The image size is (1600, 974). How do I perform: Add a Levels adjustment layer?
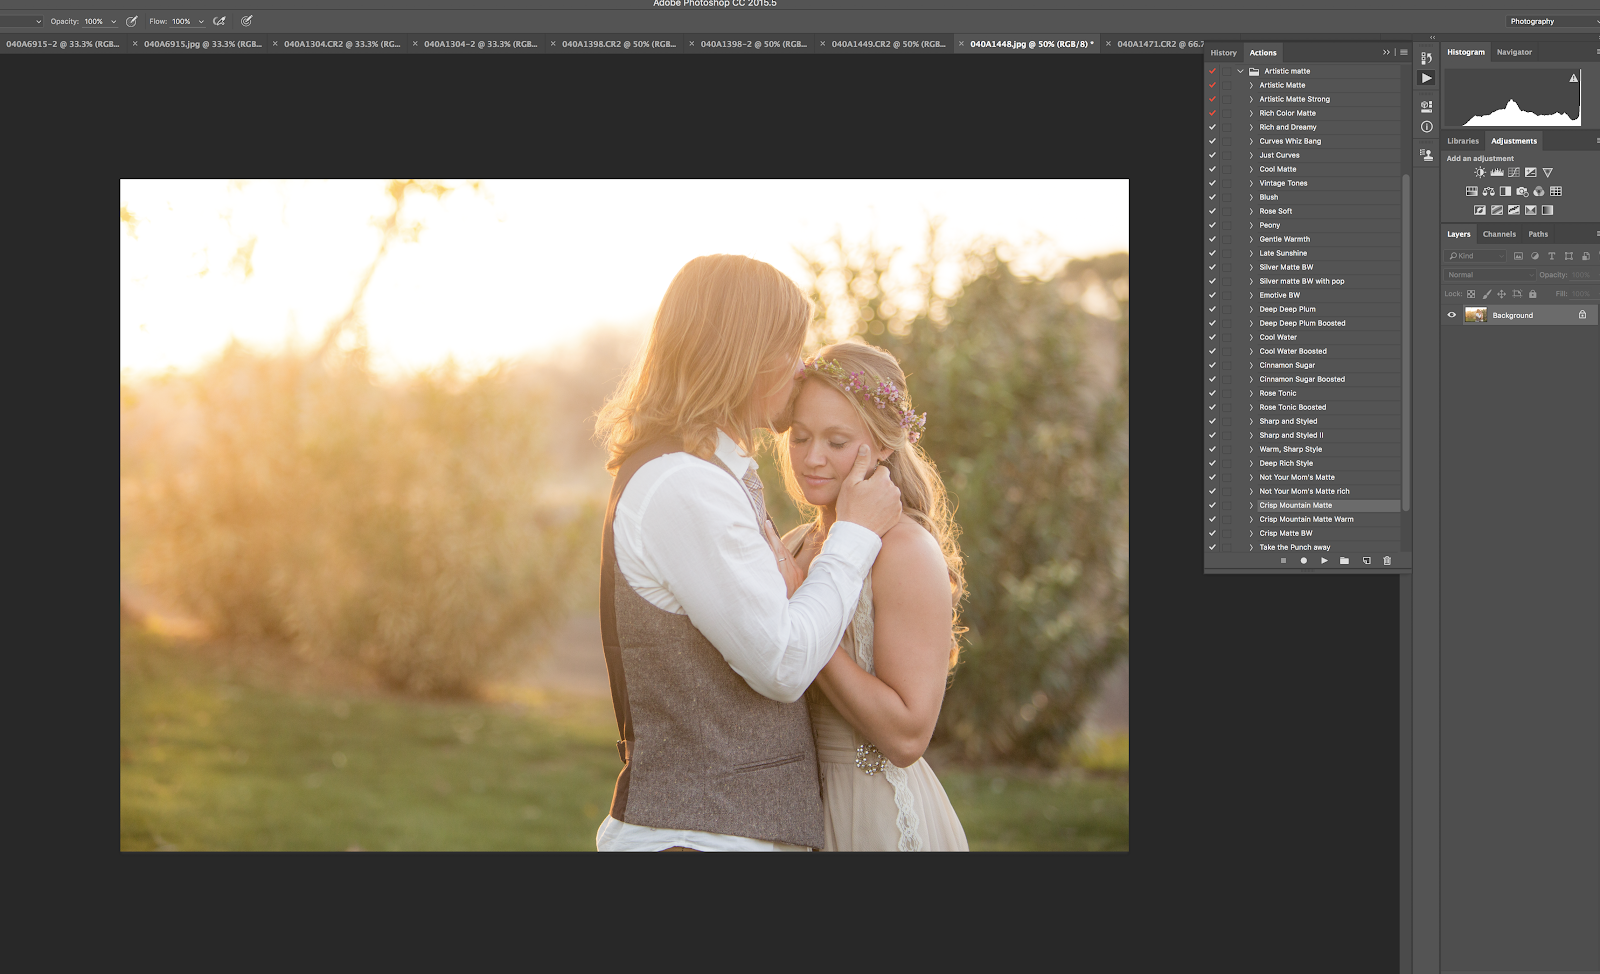tap(1497, 172)
